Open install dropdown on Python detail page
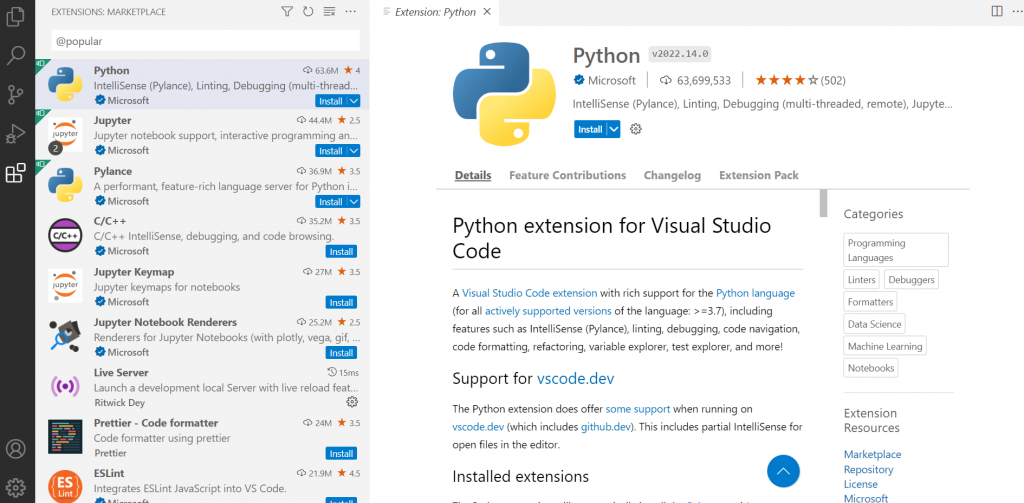This screenshot has width=1024, height=503. 614,129
